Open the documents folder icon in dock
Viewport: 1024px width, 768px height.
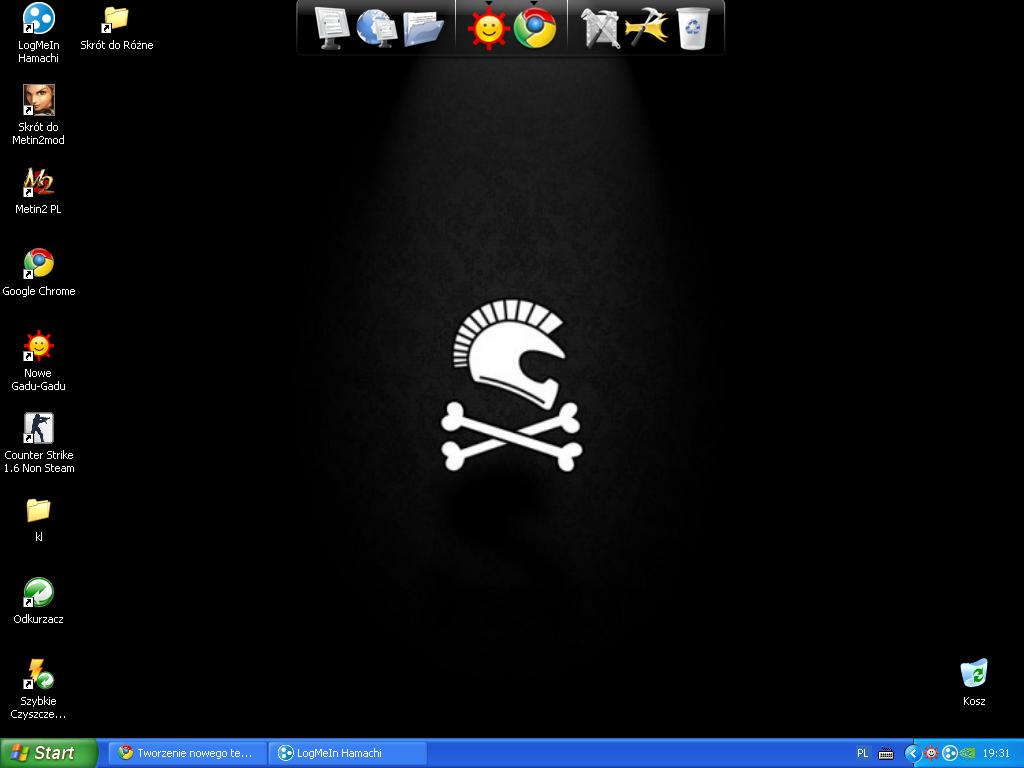pos(423,28)
